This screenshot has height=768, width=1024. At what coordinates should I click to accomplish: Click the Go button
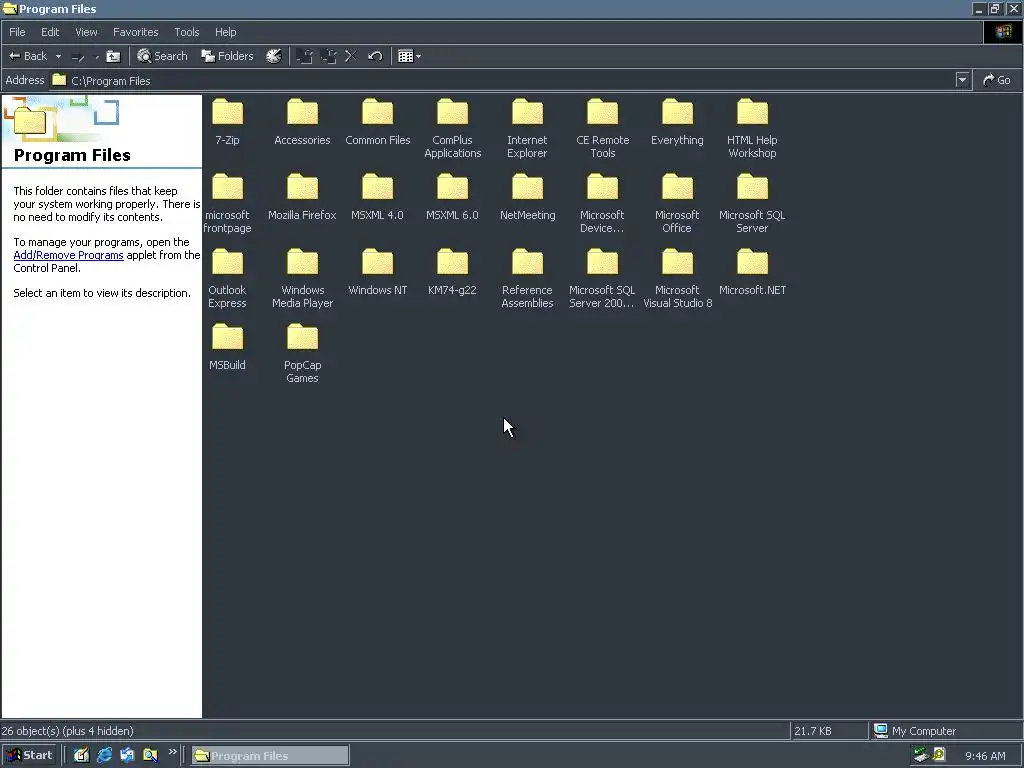pos(997,80)
